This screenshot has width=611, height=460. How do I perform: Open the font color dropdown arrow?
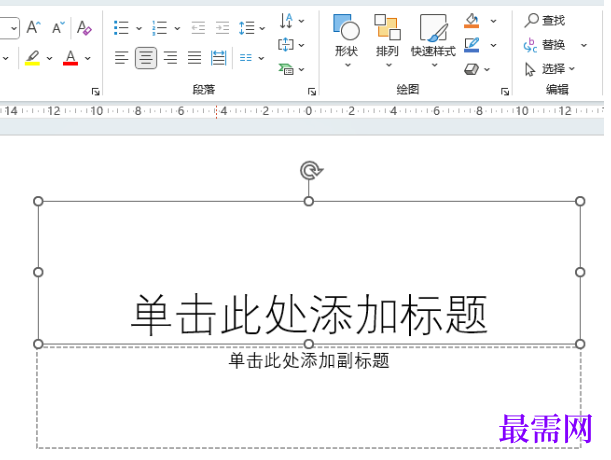88,58
